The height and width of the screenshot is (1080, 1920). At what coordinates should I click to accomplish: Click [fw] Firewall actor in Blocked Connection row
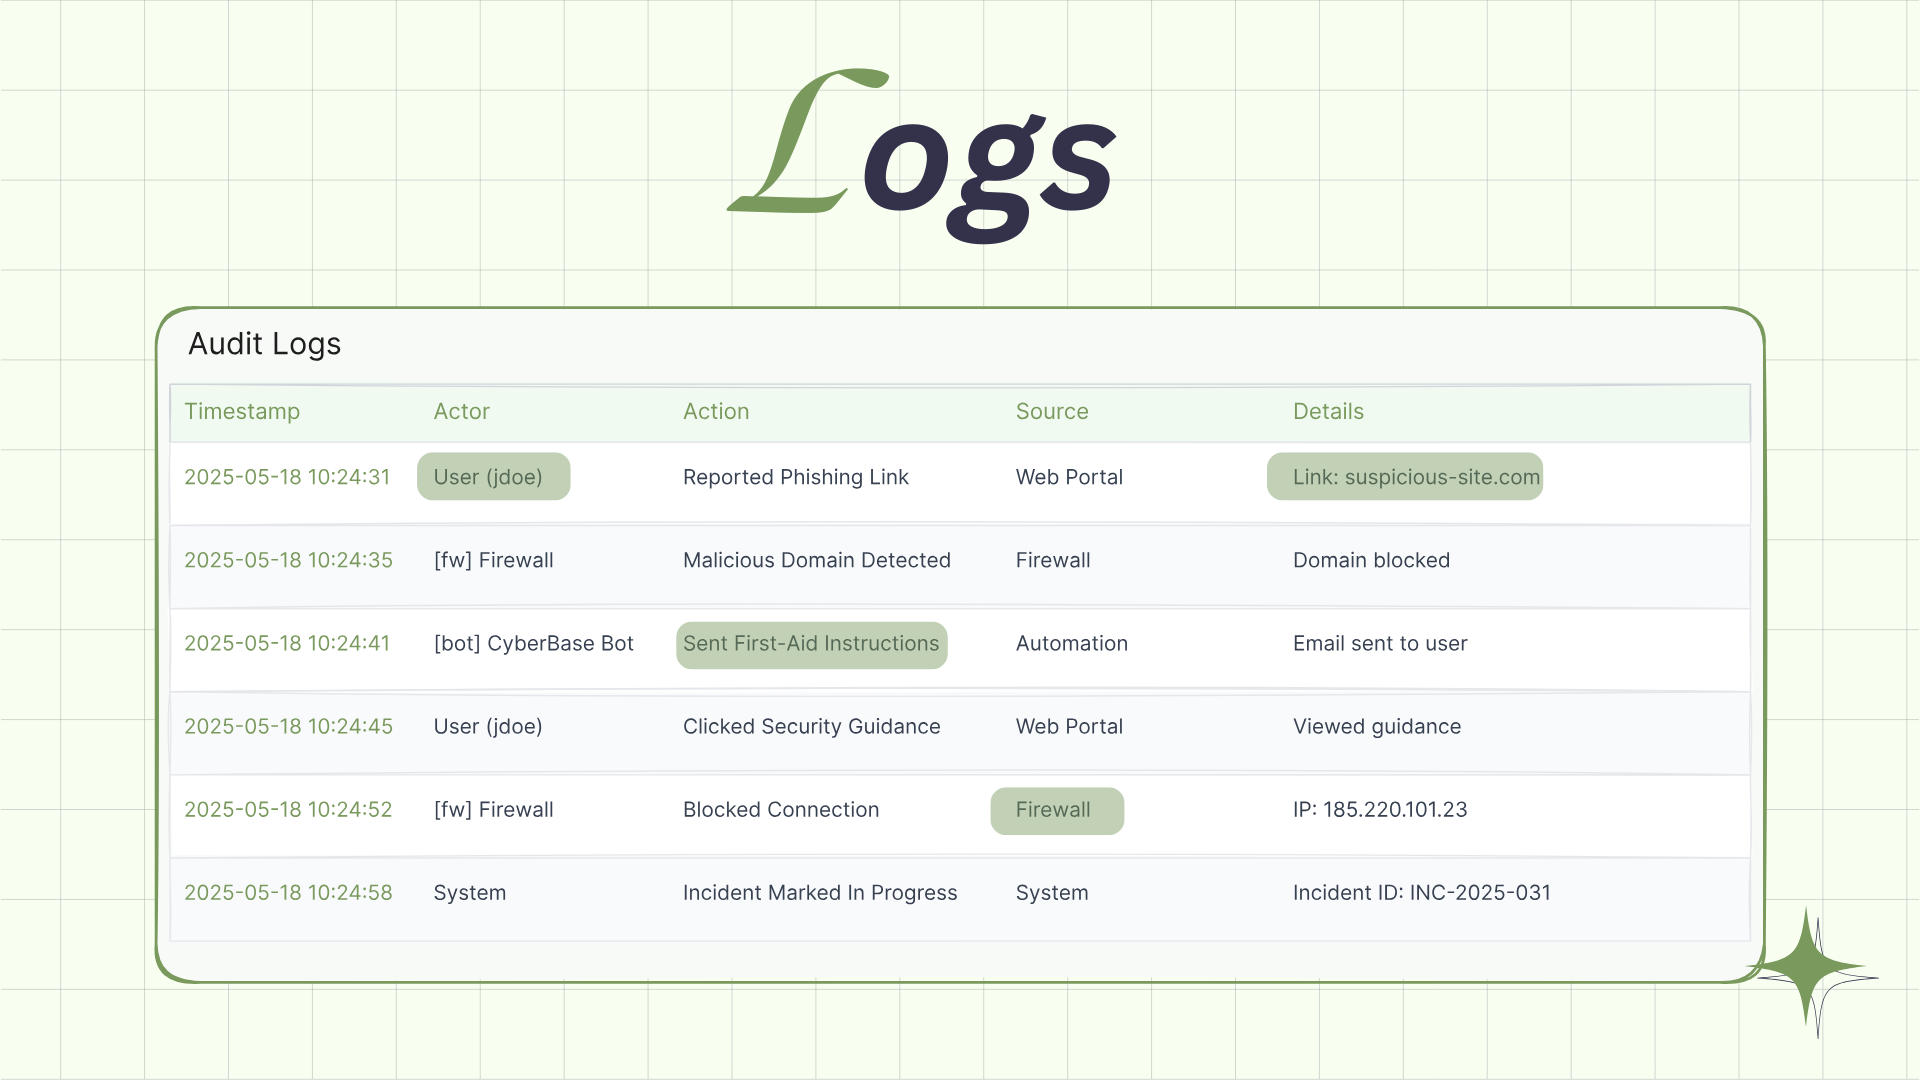tap(493, 809)
